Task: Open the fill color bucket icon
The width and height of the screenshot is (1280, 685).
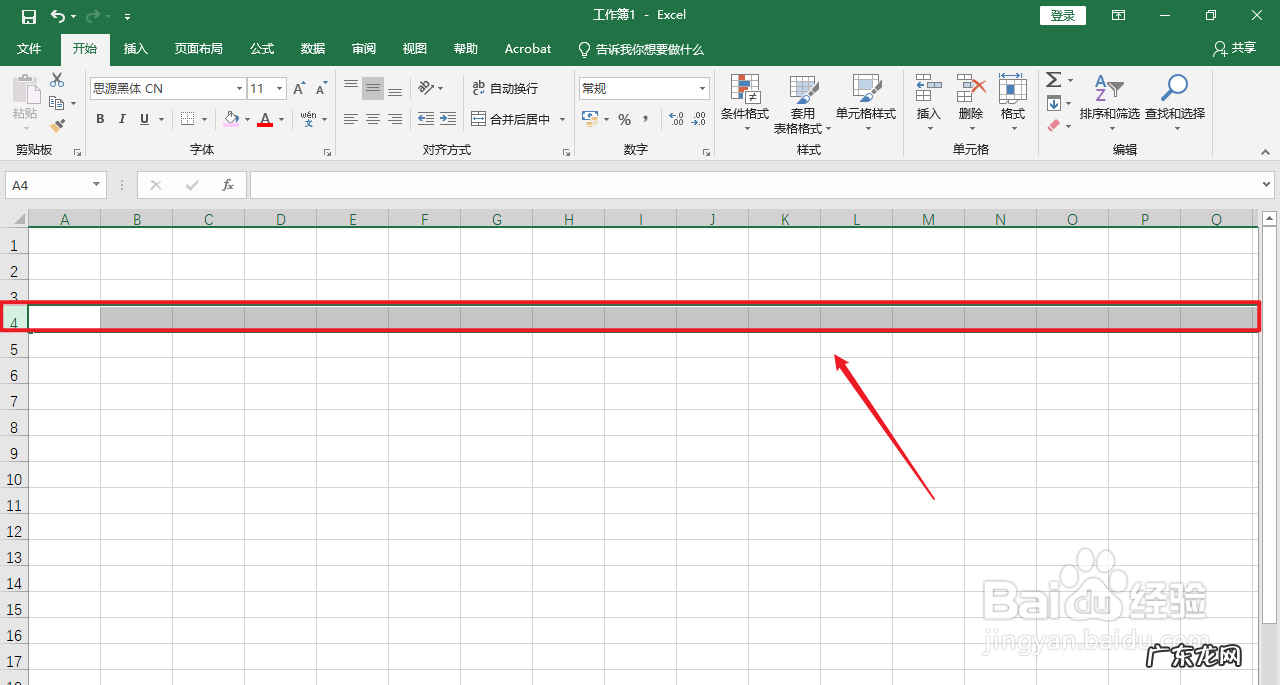Action: pyautogui.click(x=231, y=118)
